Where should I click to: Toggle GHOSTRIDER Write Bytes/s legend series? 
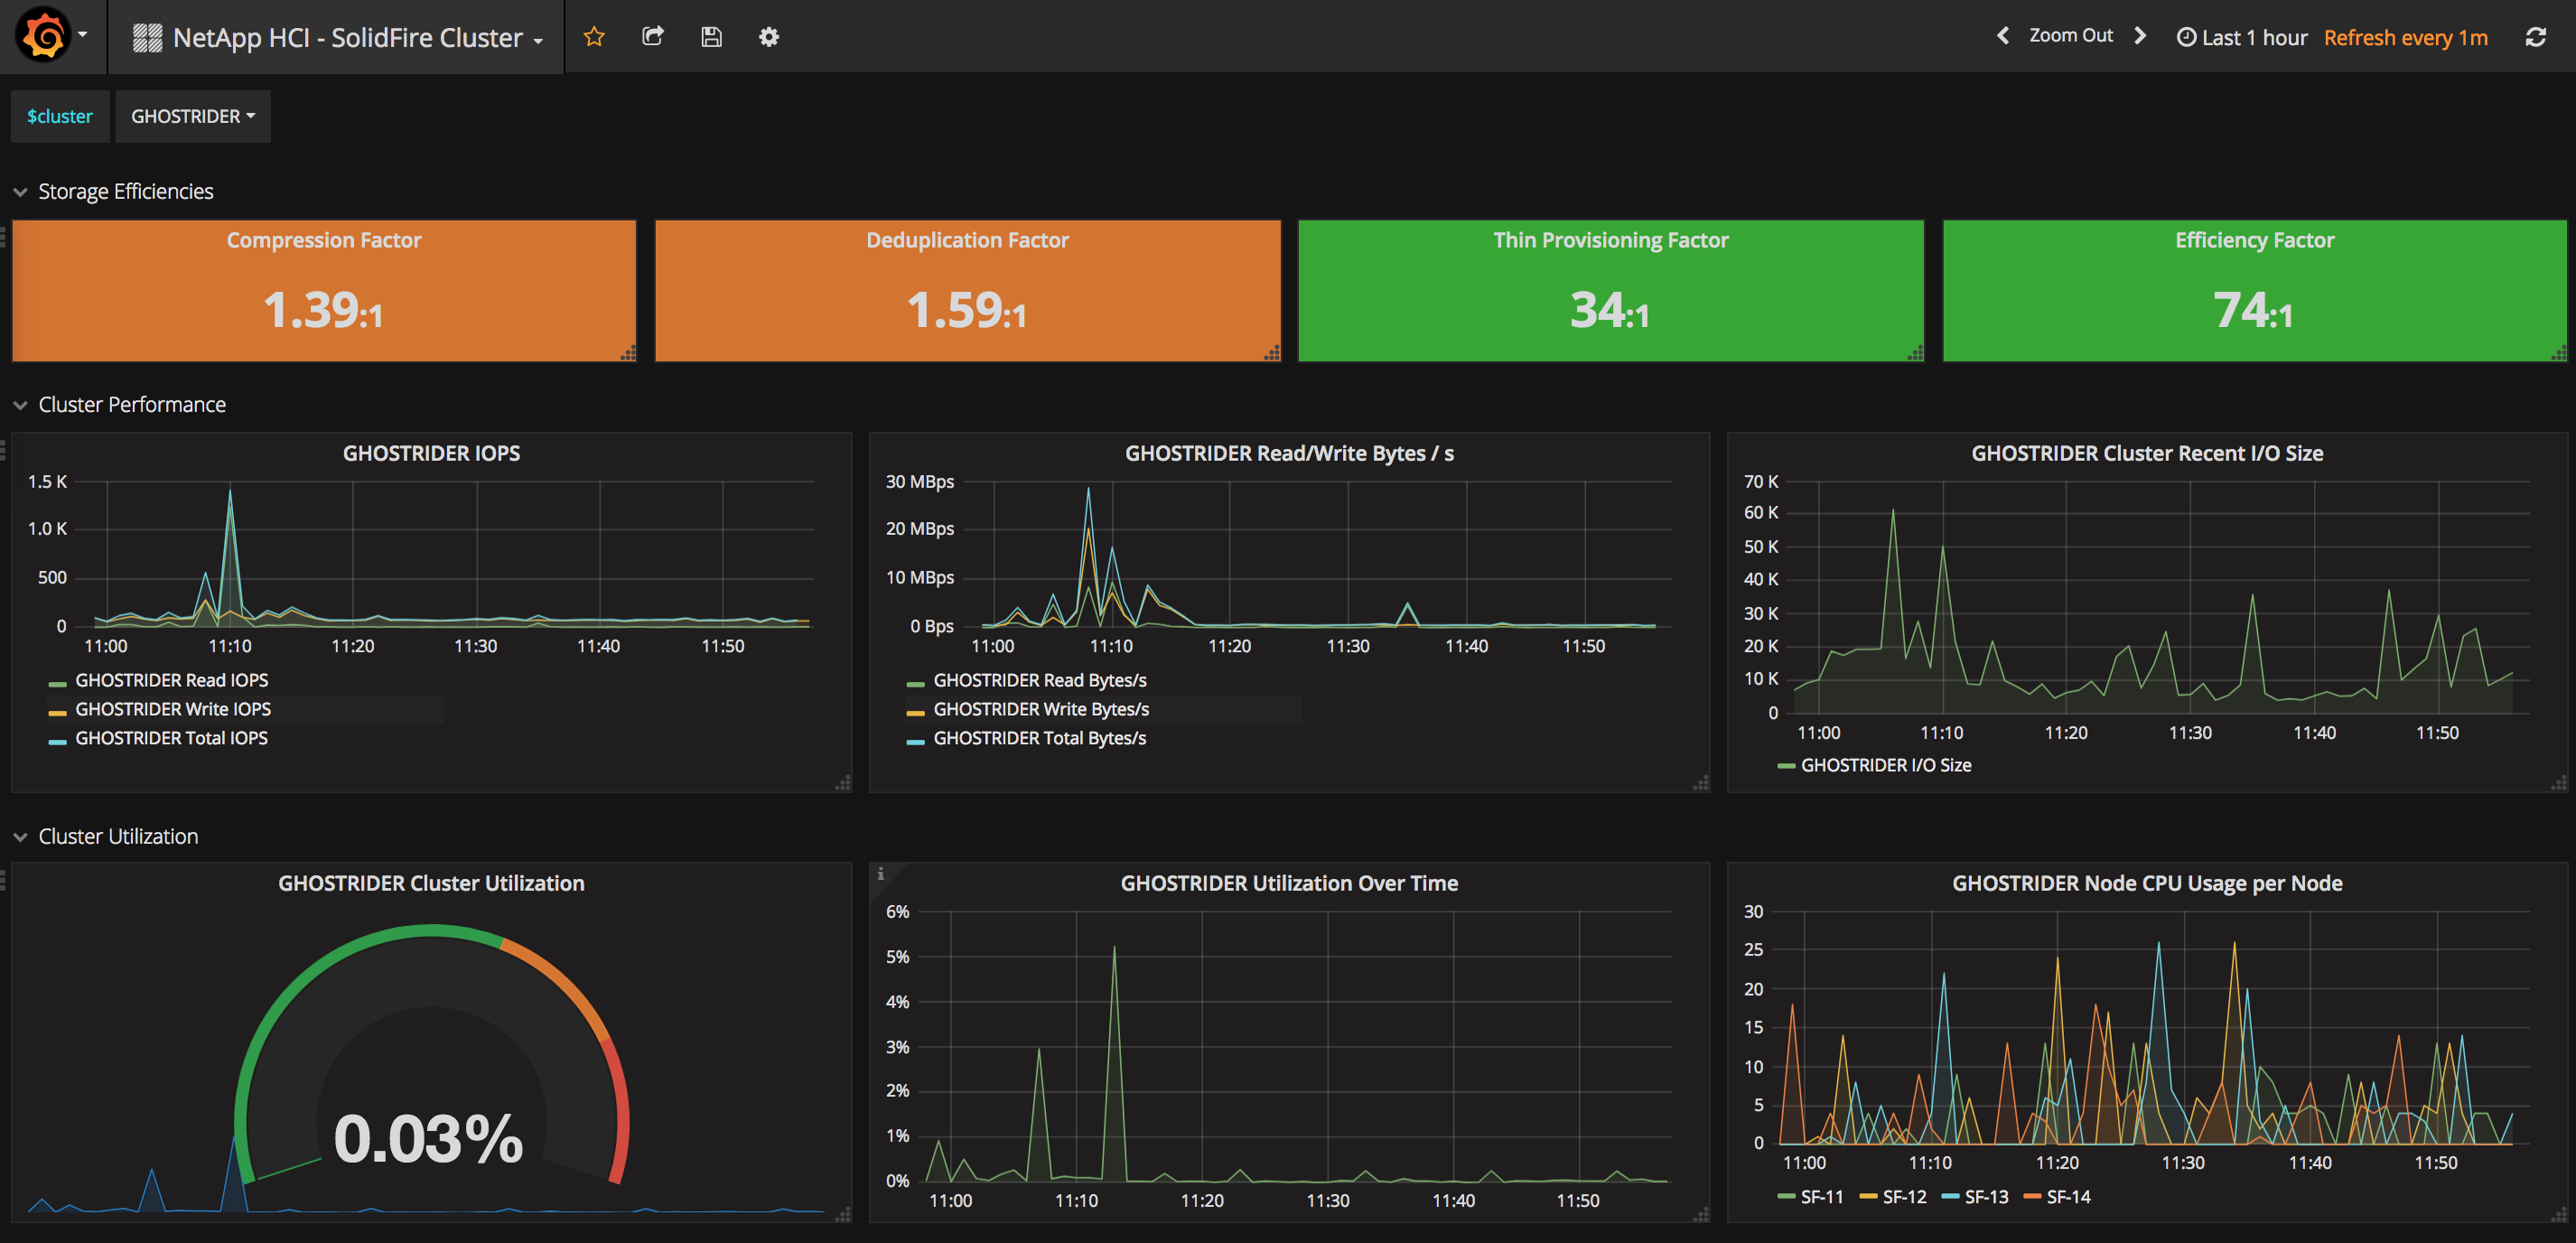coord(1040,709)
